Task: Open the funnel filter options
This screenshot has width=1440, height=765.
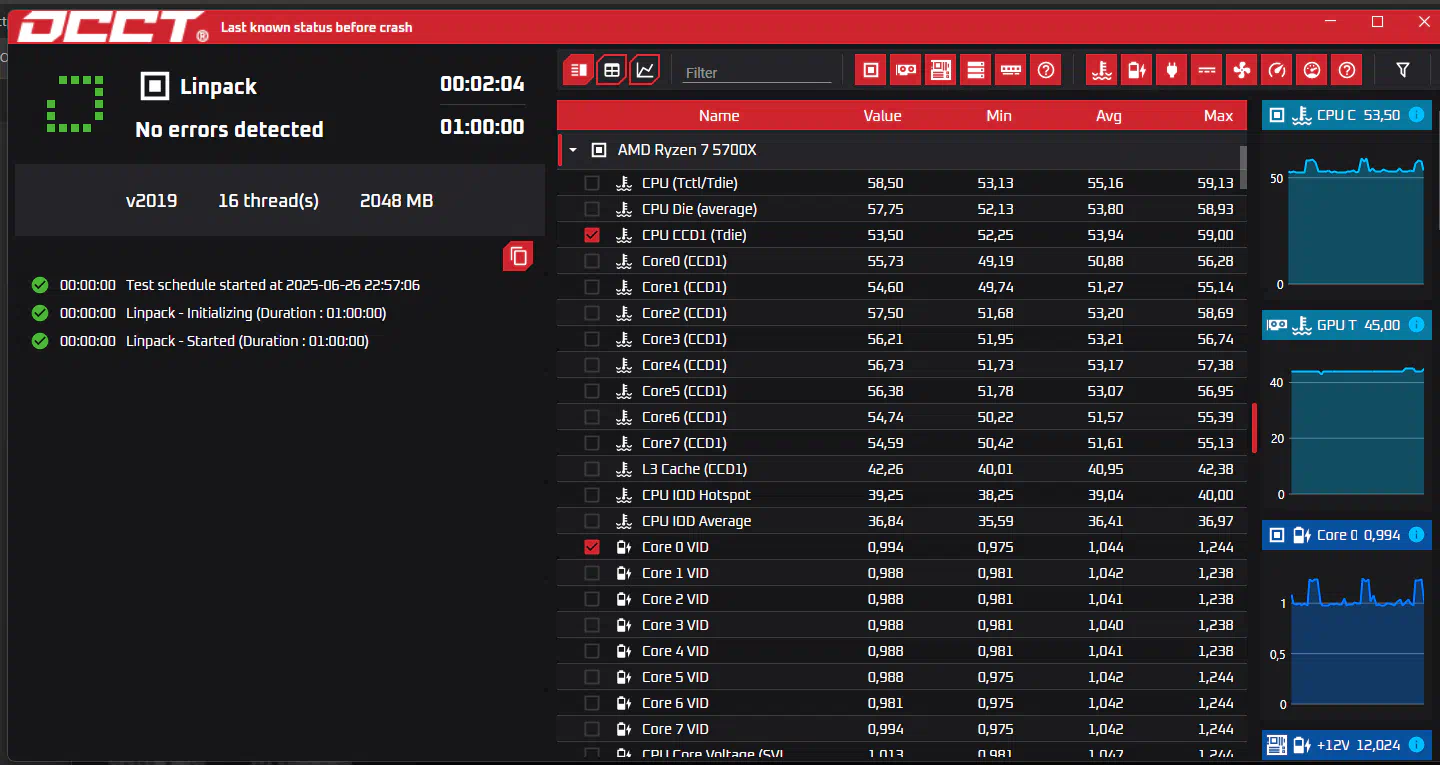Action: (x=1403, y=70)
